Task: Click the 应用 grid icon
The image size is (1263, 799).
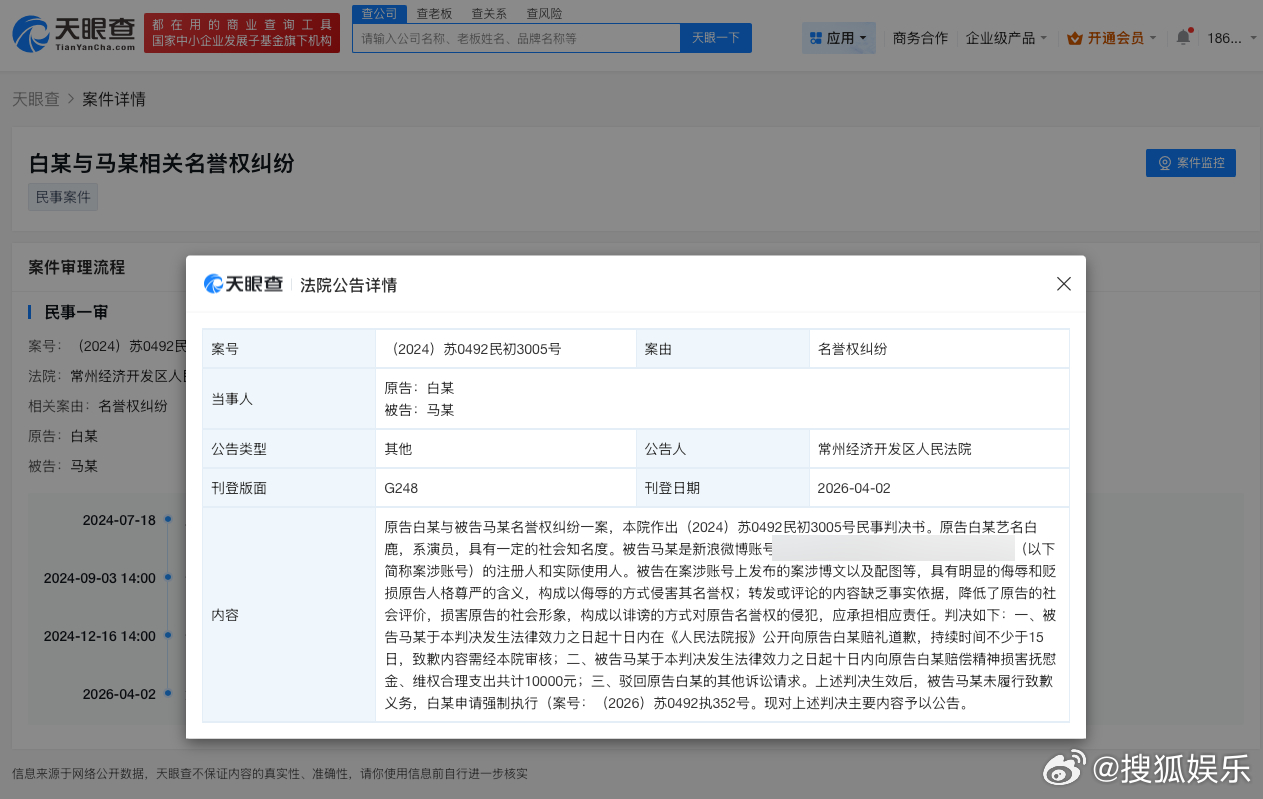Action: click(814, 38)
